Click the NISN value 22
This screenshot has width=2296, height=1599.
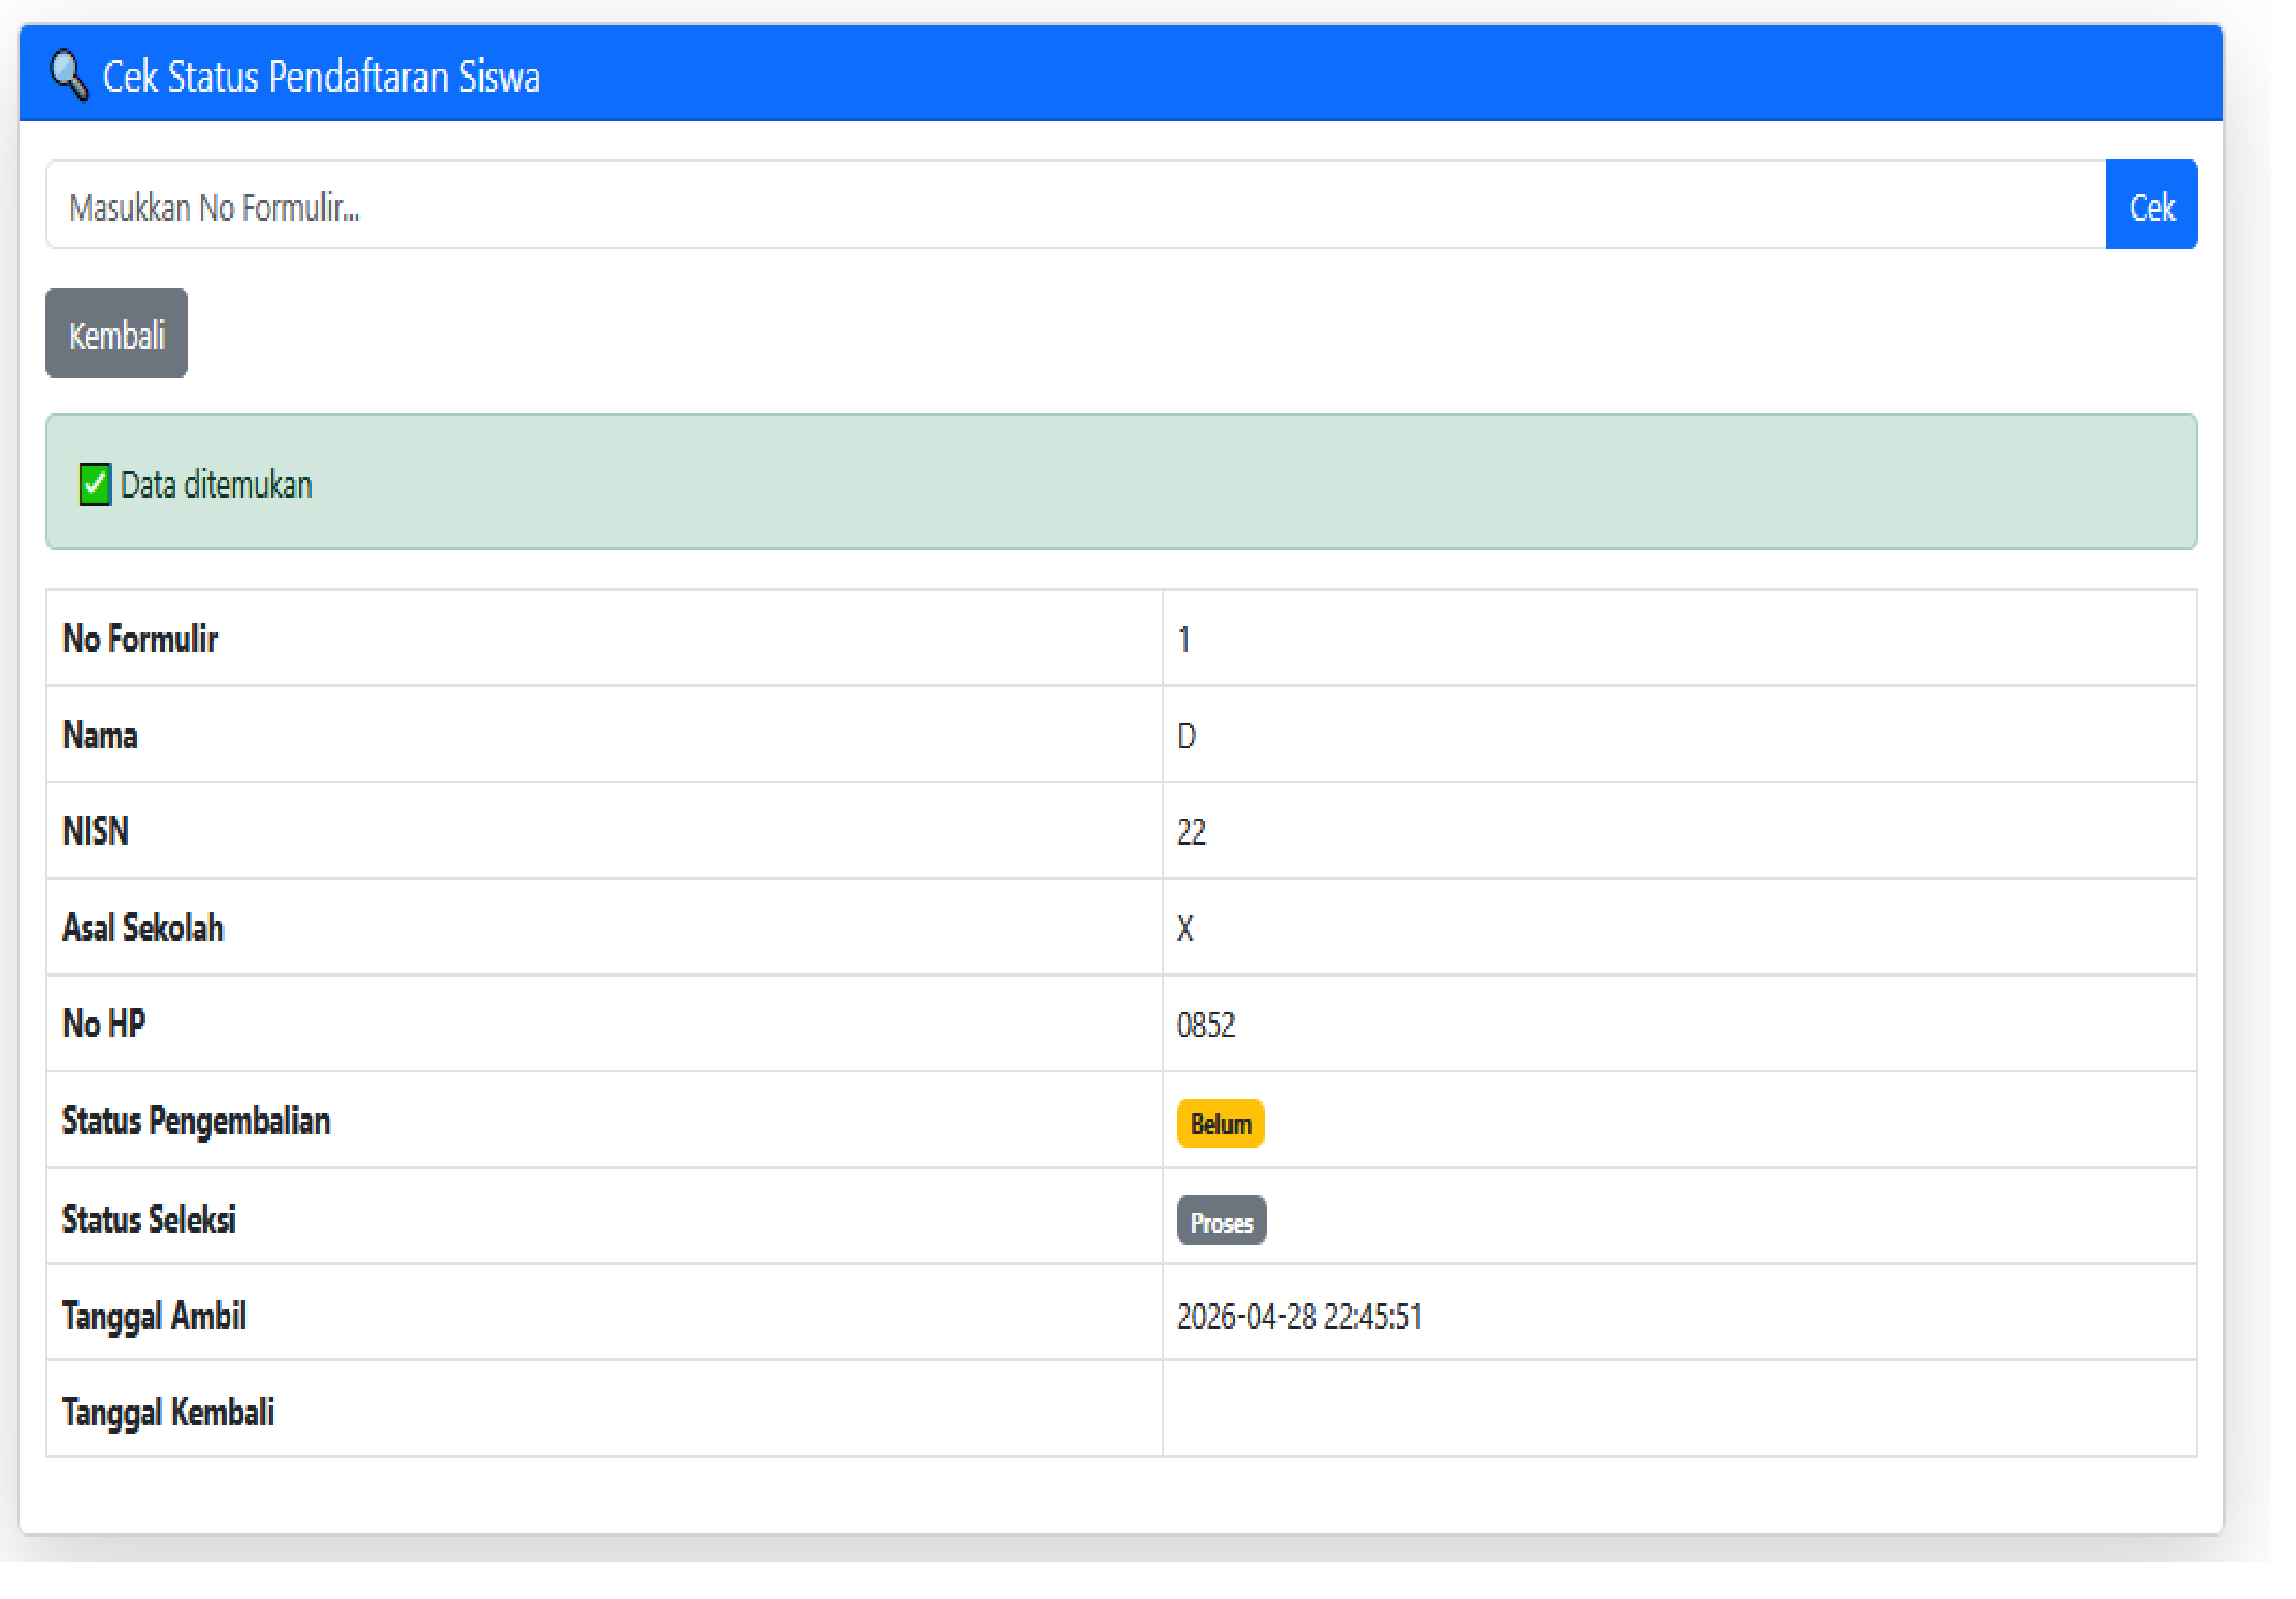point(1191,832)
